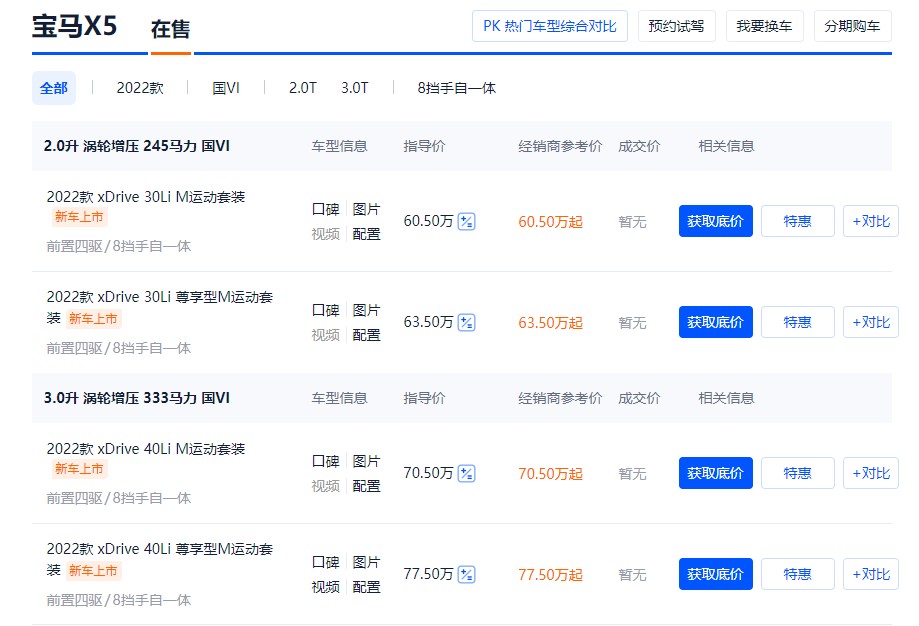Open 2022款 xDrive 30Li 尊享型M运动套装 link

tap(159, 307)
